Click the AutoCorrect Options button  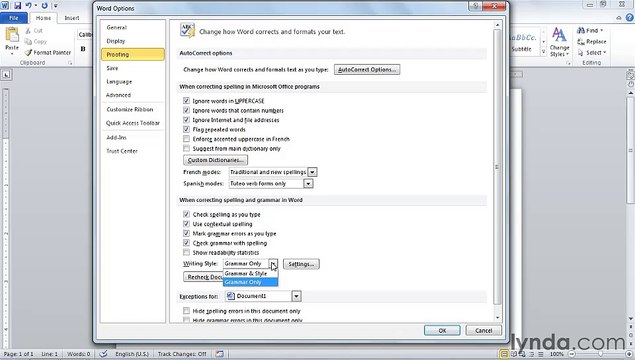[367, 70]
